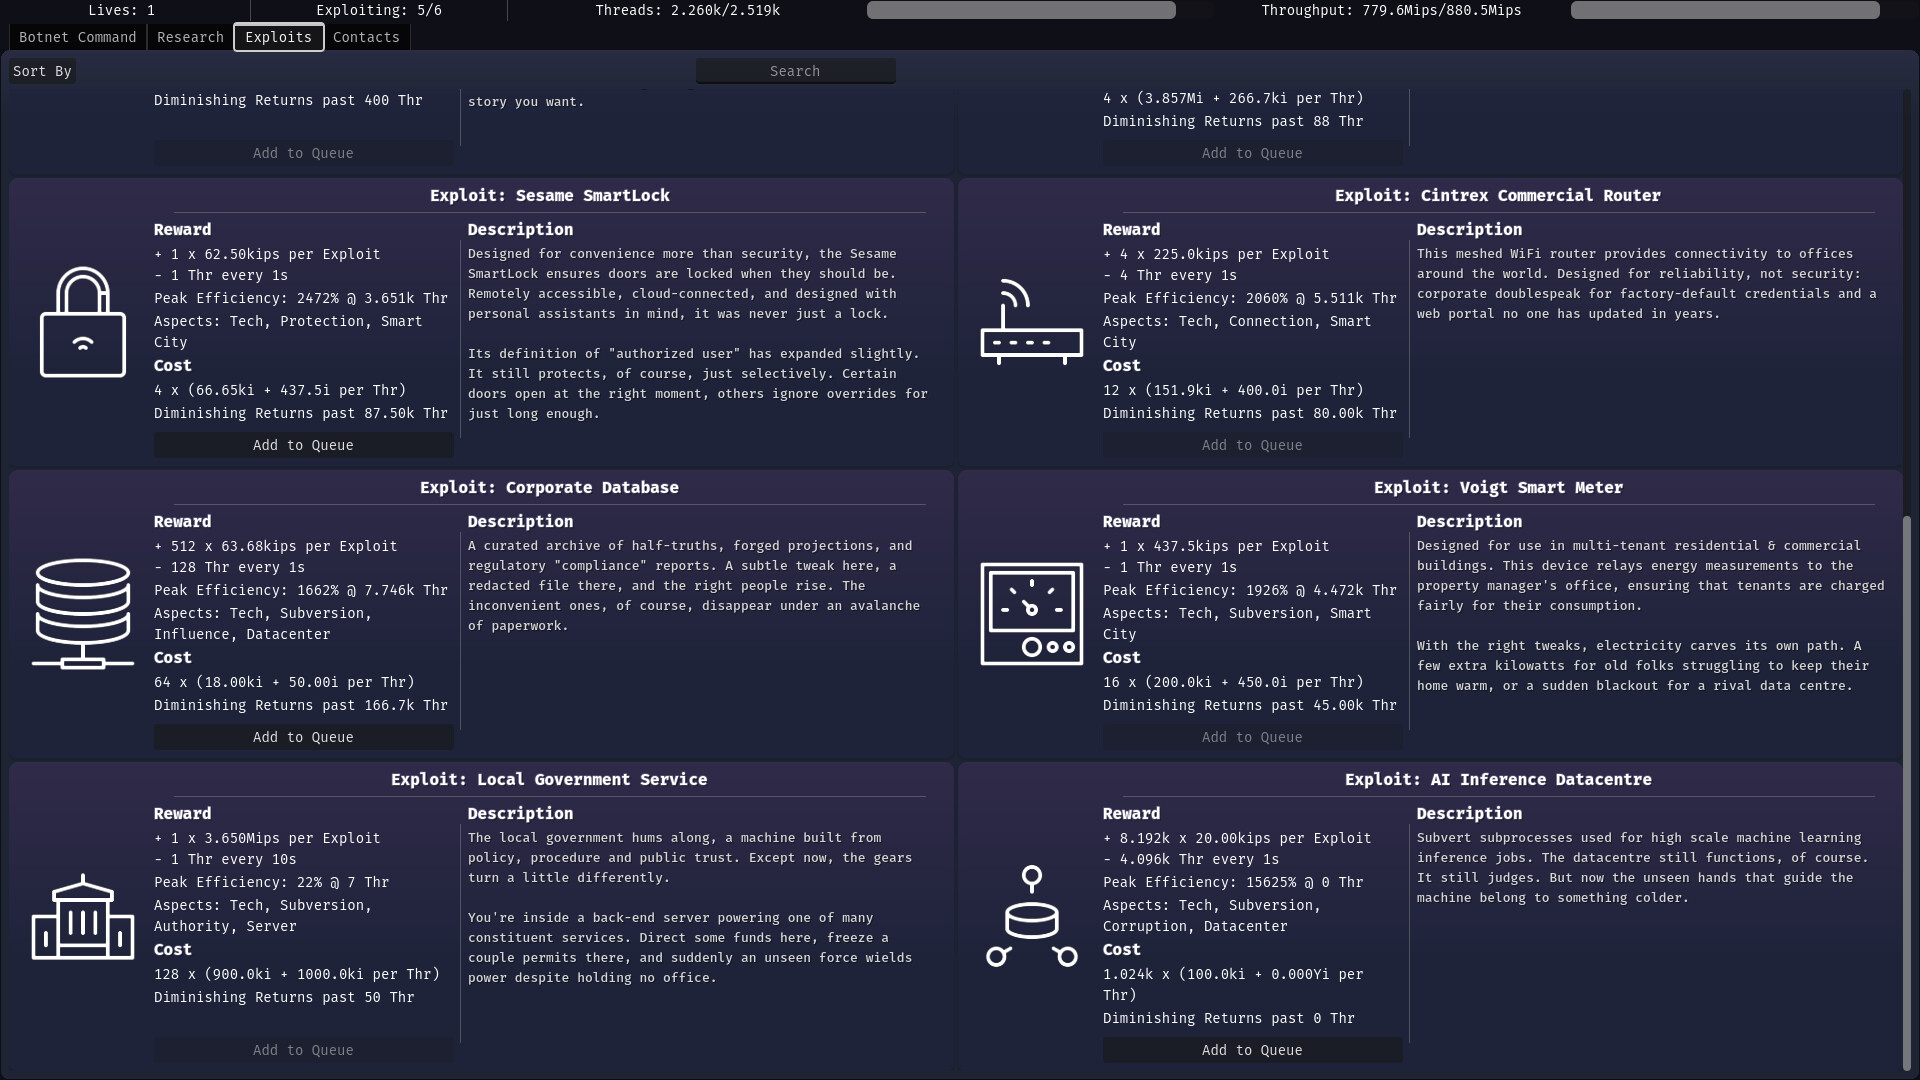The width and height of the screenshot is (1920, 1080).
Task: Select the Cintrex Commercial Router icon
Action: [1031, 322]
